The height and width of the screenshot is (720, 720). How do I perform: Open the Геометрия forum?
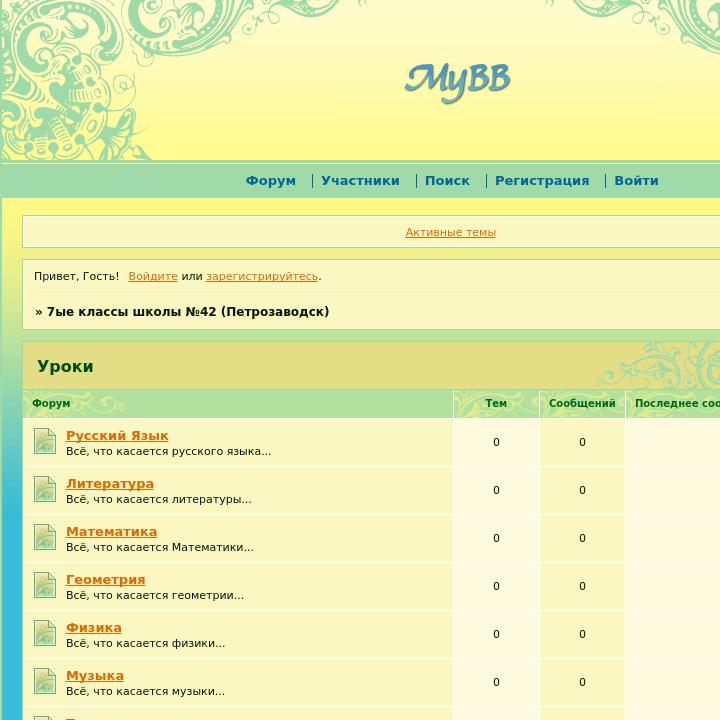(x=106, y=579)
